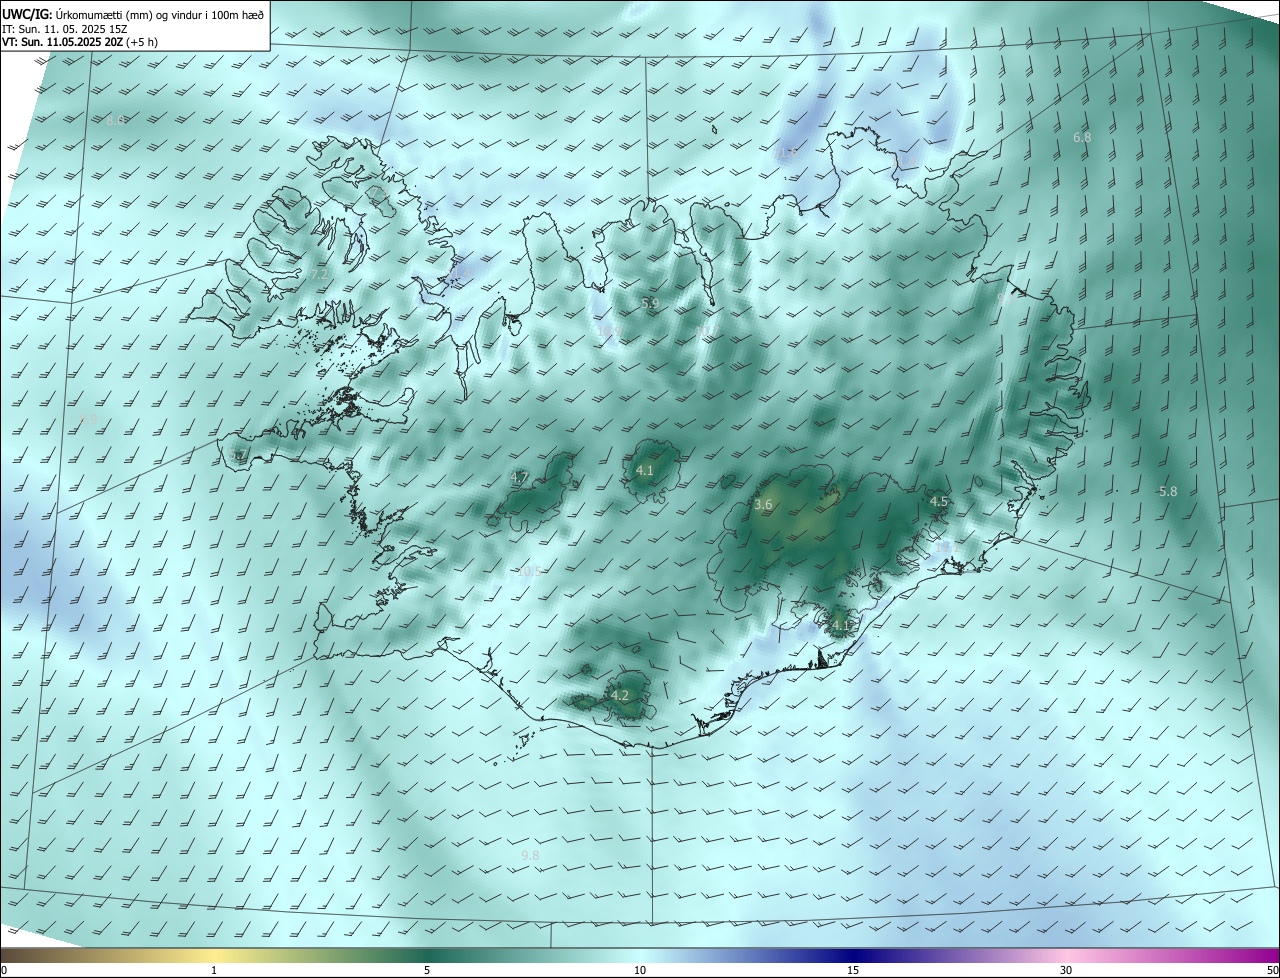Click the 6.8 value in the northeast sea
The image size is (1280, 978).
point(1082,137)
